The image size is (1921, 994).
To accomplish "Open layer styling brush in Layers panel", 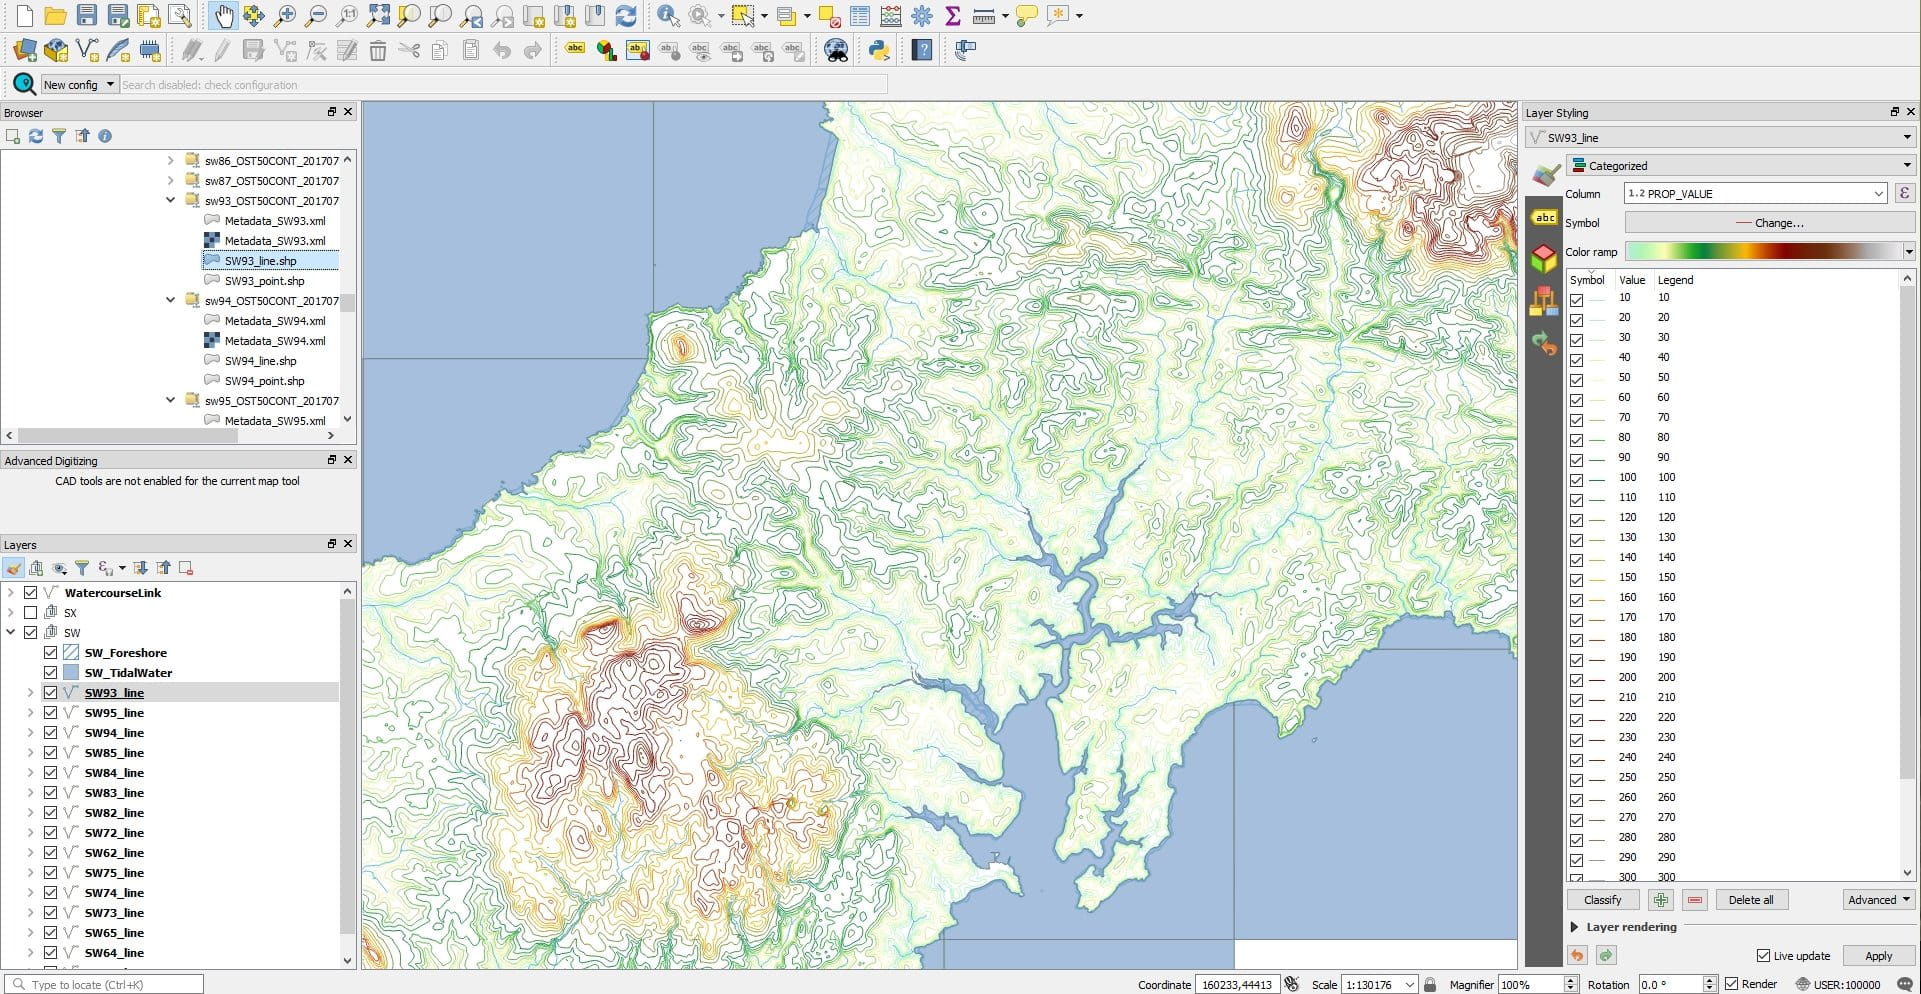I will pyautogui.click(x=14, y=568).
